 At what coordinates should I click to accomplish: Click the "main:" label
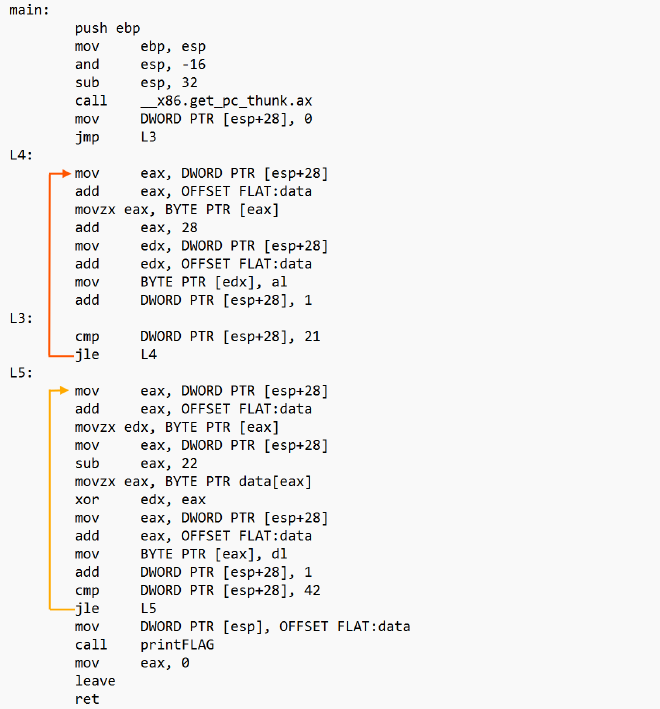point(29,10)
